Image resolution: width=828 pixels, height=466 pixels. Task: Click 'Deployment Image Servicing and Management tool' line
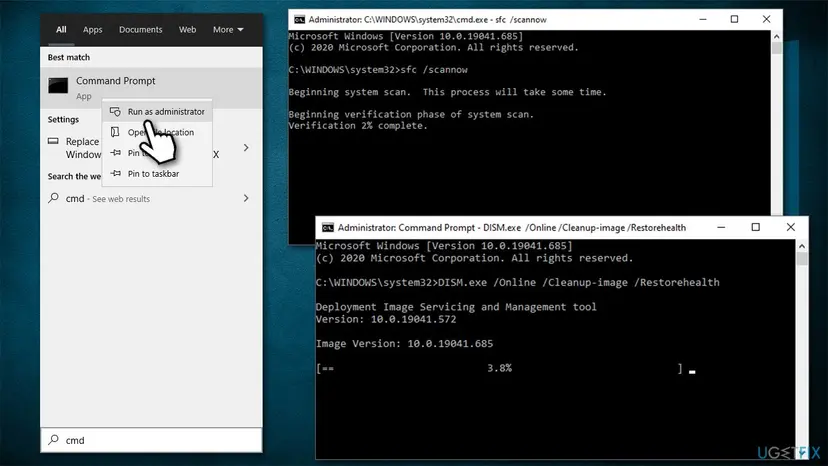pos(456,307)
